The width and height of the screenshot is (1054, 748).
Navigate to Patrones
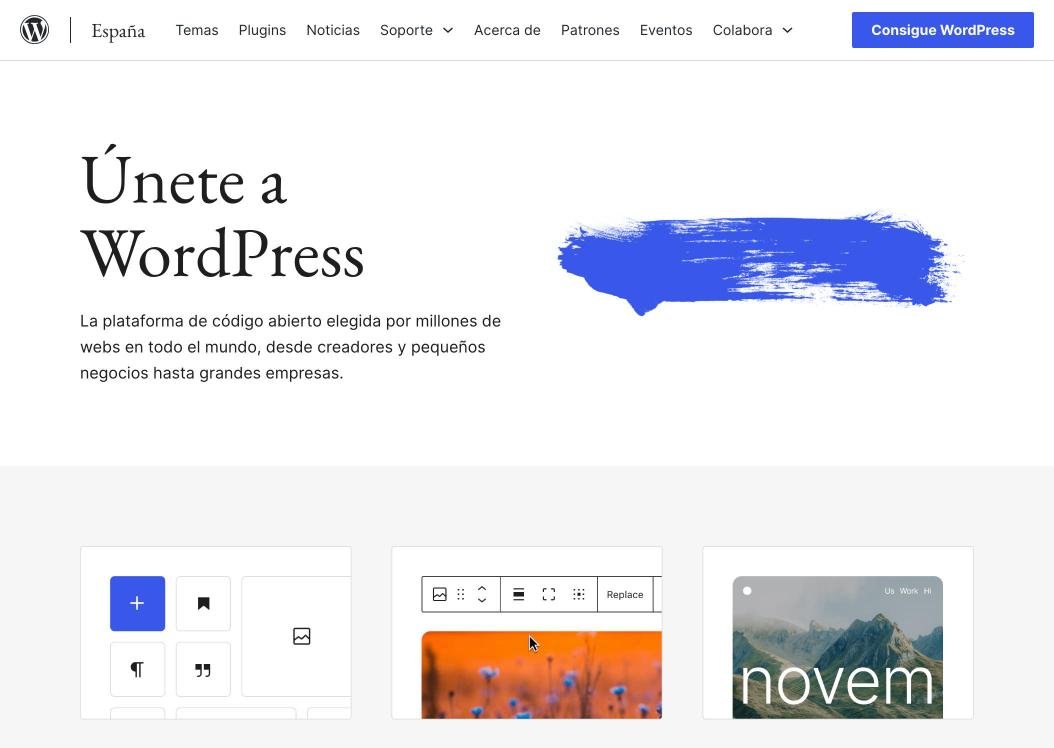[x=590, y=30]
